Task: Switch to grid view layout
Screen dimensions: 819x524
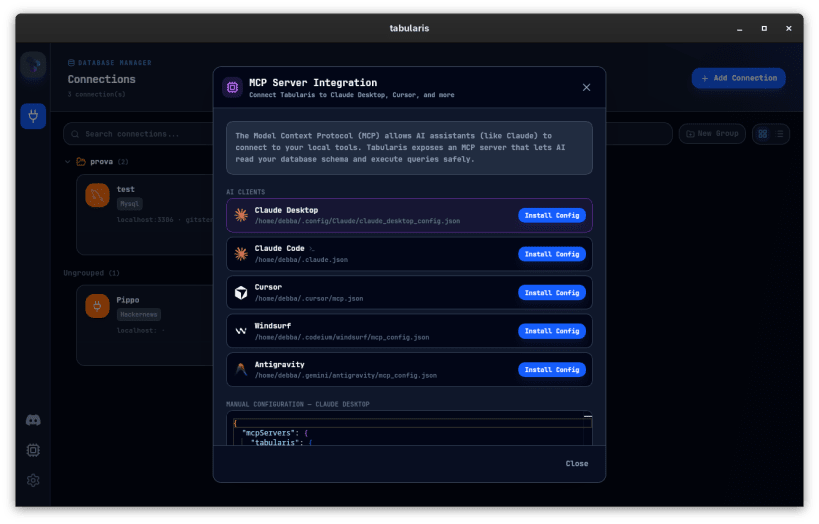Action: 763,134
